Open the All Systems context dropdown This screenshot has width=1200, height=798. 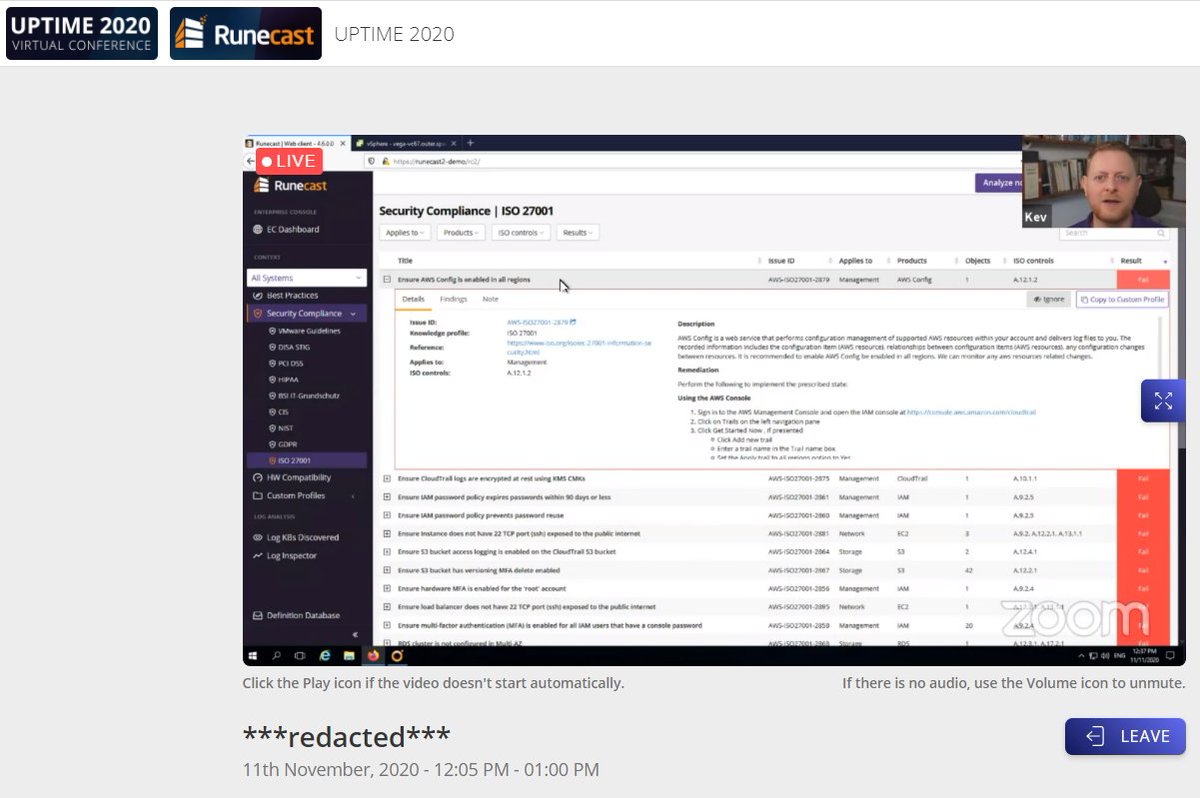pos(307,278)
